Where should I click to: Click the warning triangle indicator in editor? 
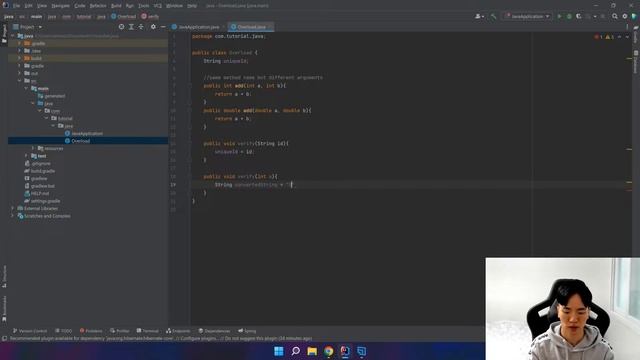coord(609,37)
